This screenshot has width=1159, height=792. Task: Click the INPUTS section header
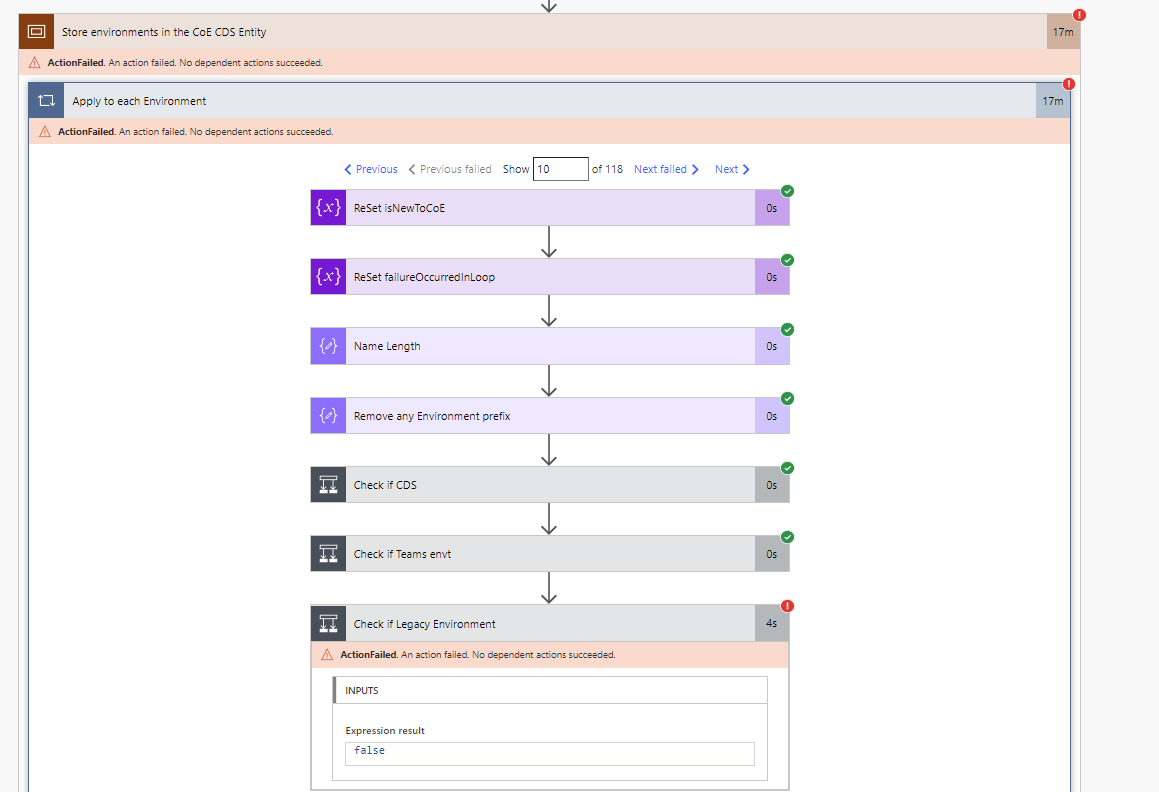pos(550,690)
